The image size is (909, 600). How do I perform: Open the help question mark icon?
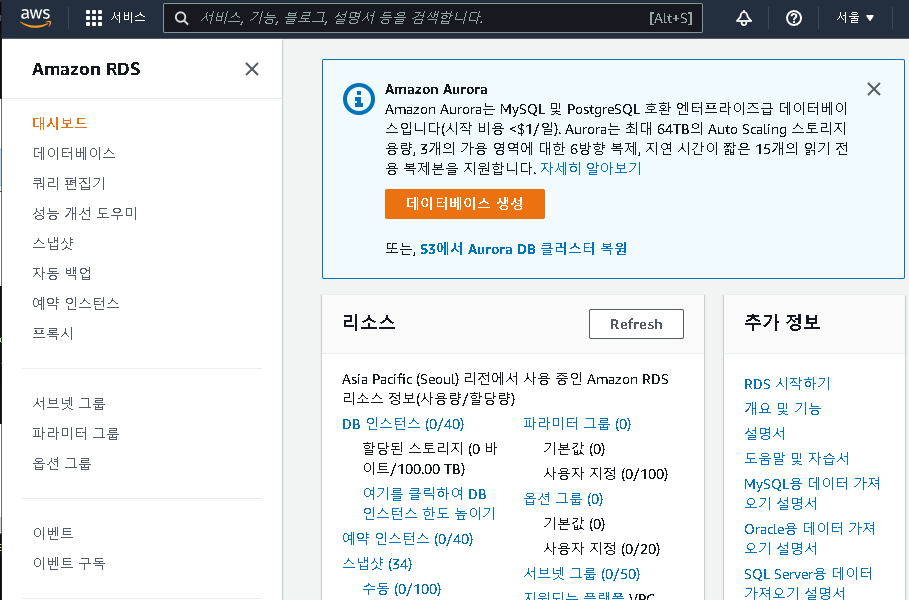(794, 18)
